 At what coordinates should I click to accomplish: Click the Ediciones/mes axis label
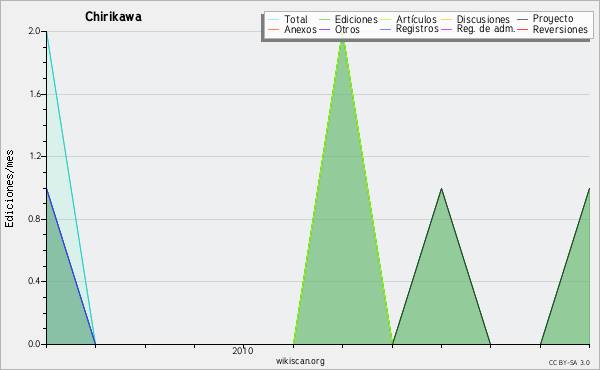coord(9,189)
